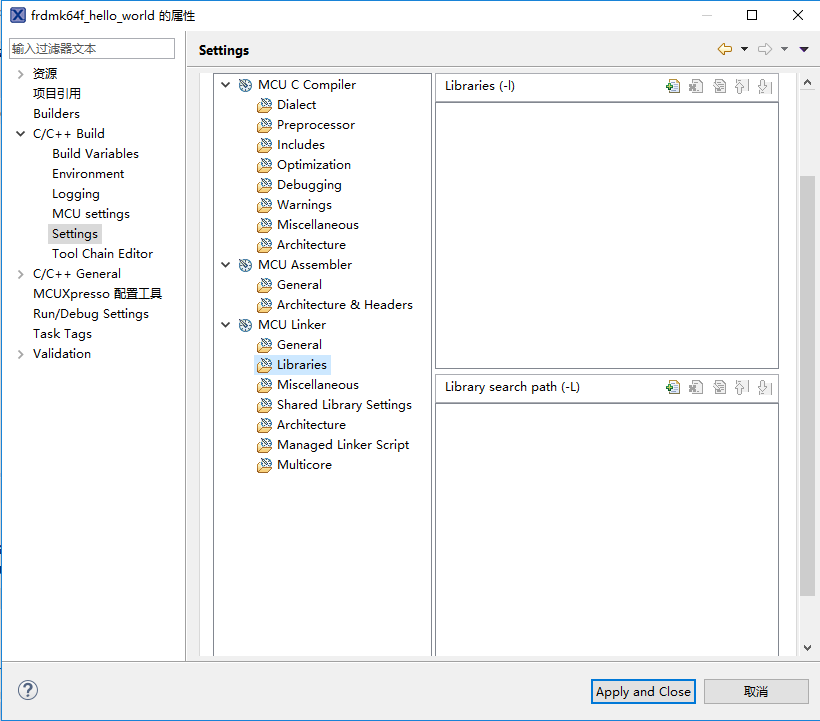This screenshot has width=820, height=721.
Task: Click the filter text input field
Action: click(92, 48)
